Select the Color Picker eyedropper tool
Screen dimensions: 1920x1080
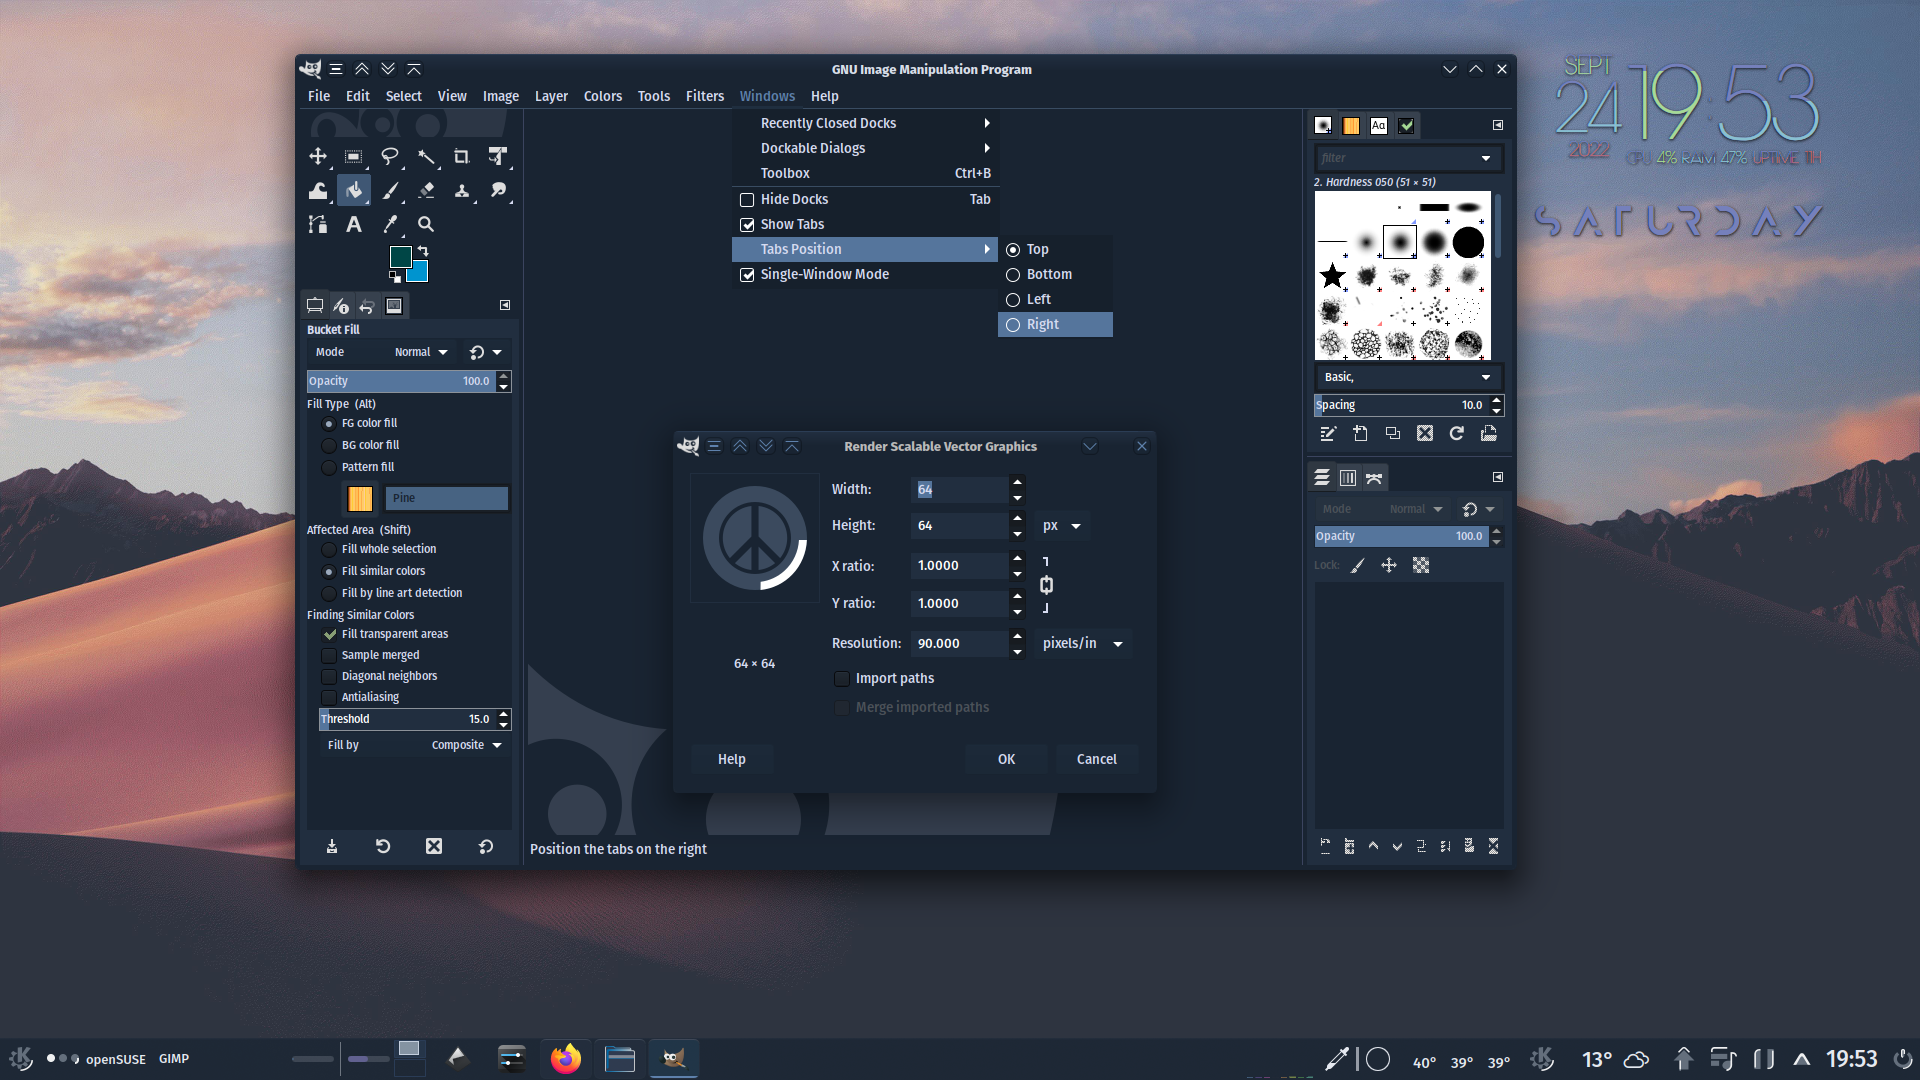click(x=390, y=224)
